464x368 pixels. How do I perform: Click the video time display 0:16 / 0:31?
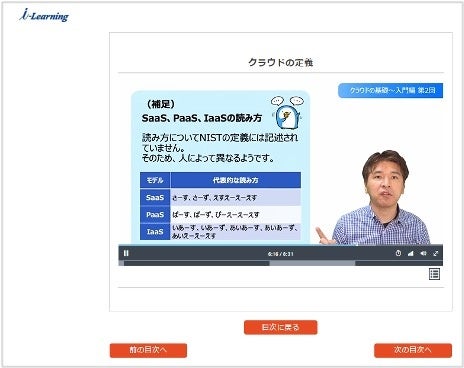click(281, 254)
